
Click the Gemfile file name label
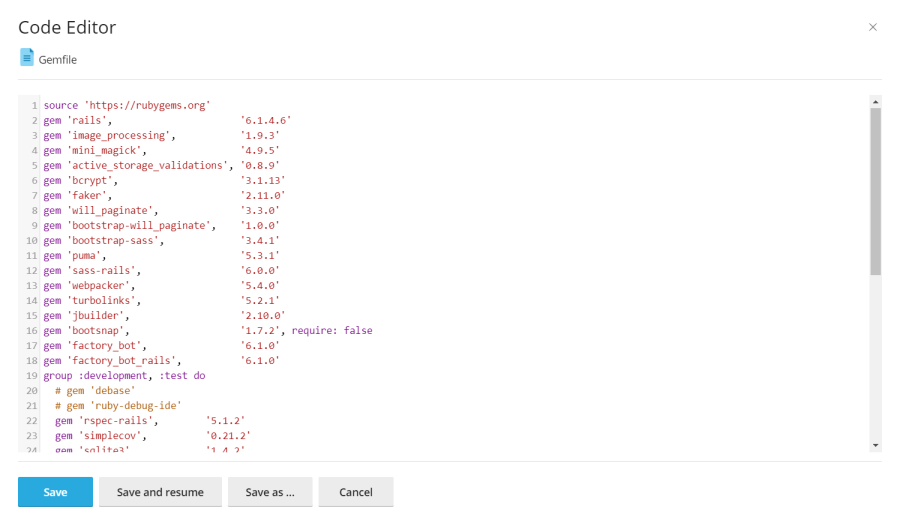(x=57, y=60)
